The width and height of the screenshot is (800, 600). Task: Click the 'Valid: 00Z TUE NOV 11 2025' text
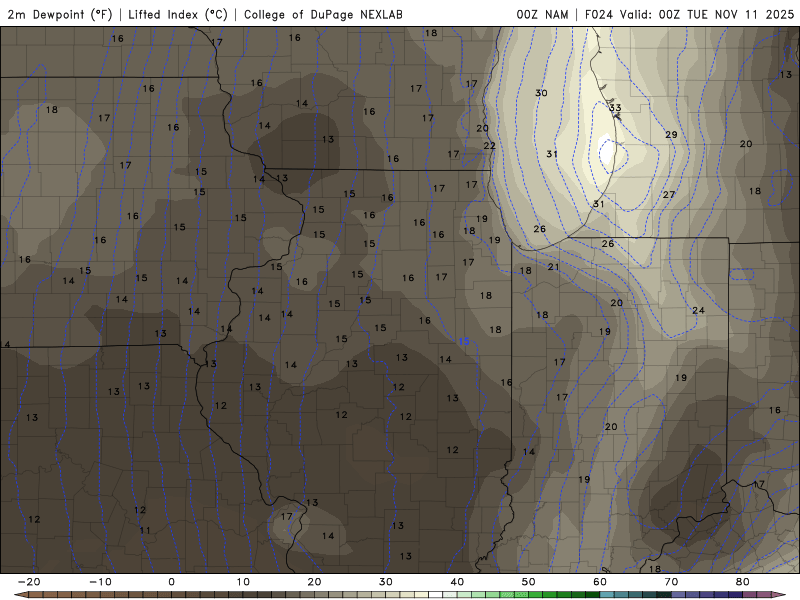click(707, 15)
